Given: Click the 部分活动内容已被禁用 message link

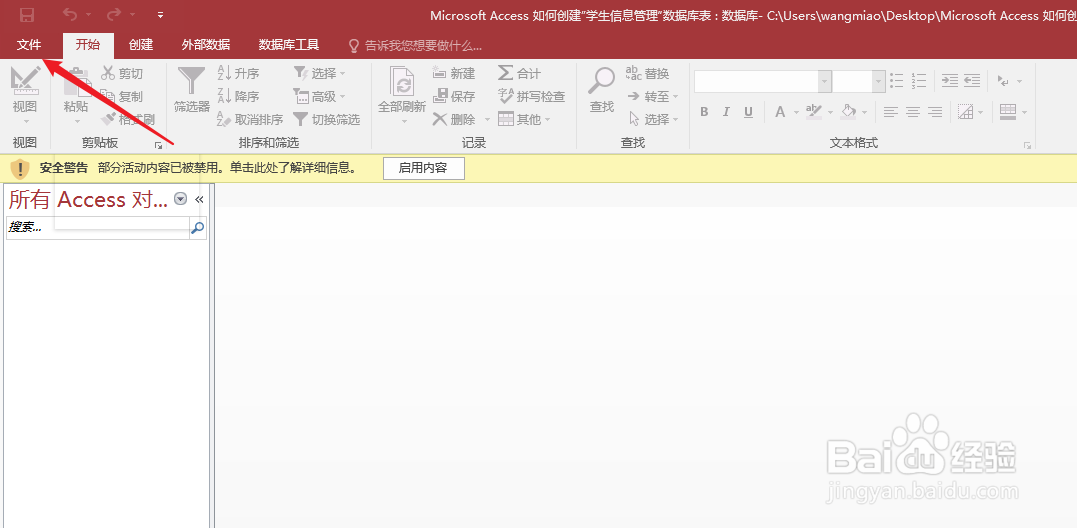Looking at the screenshot, I should point(227,168).
